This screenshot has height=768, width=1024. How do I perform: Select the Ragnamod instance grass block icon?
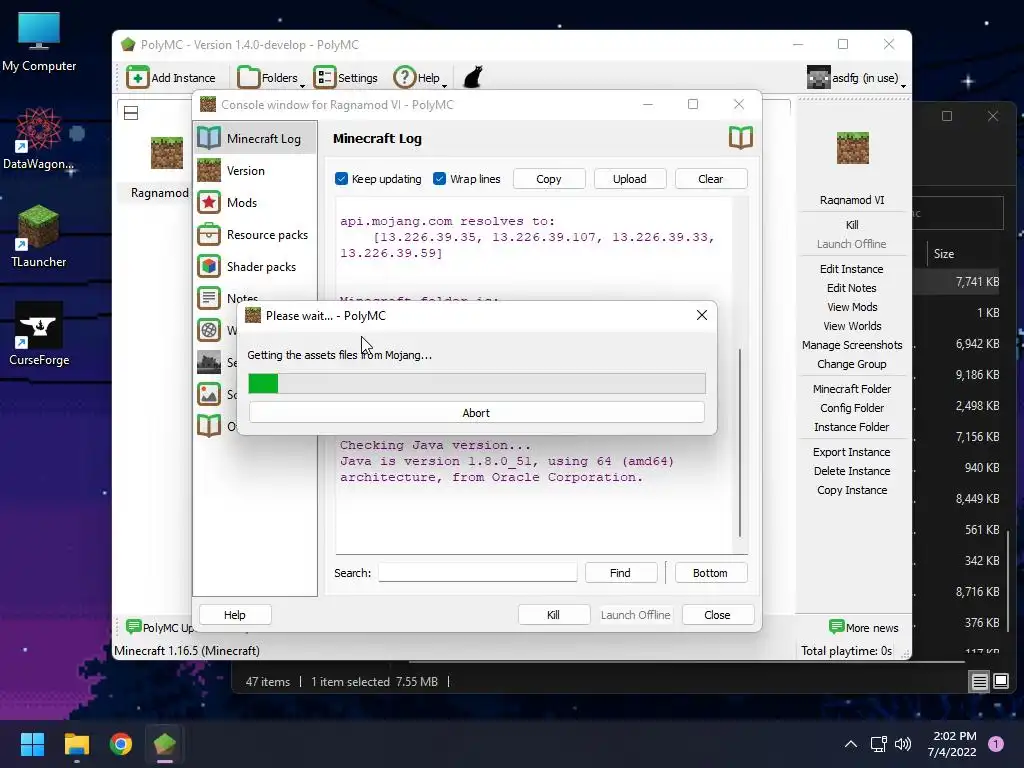tap(167, 153)
